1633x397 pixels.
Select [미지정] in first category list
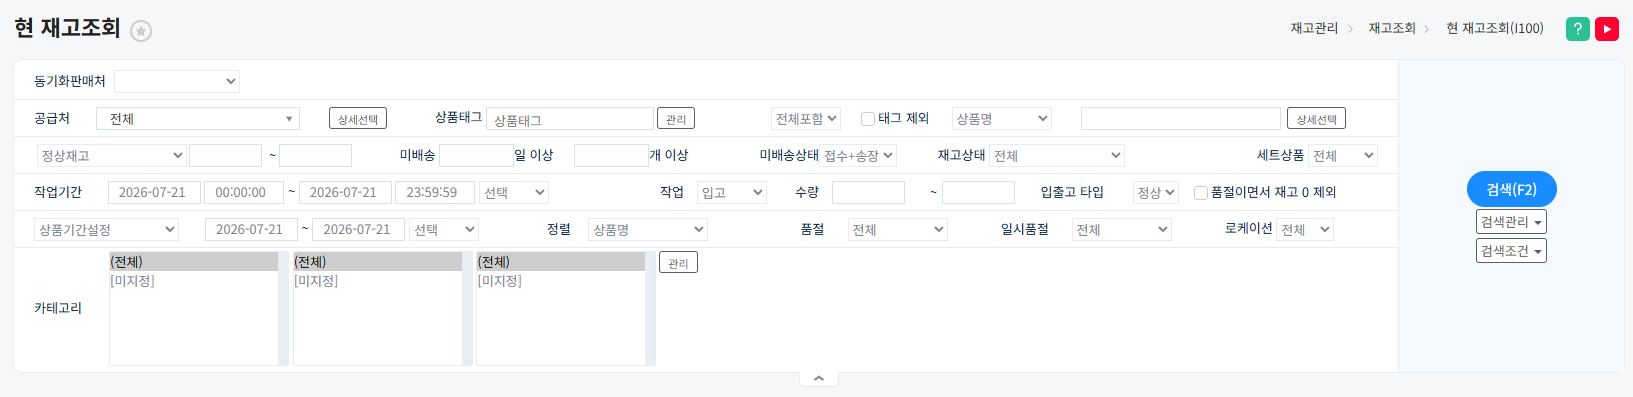(x=193, y=281)
